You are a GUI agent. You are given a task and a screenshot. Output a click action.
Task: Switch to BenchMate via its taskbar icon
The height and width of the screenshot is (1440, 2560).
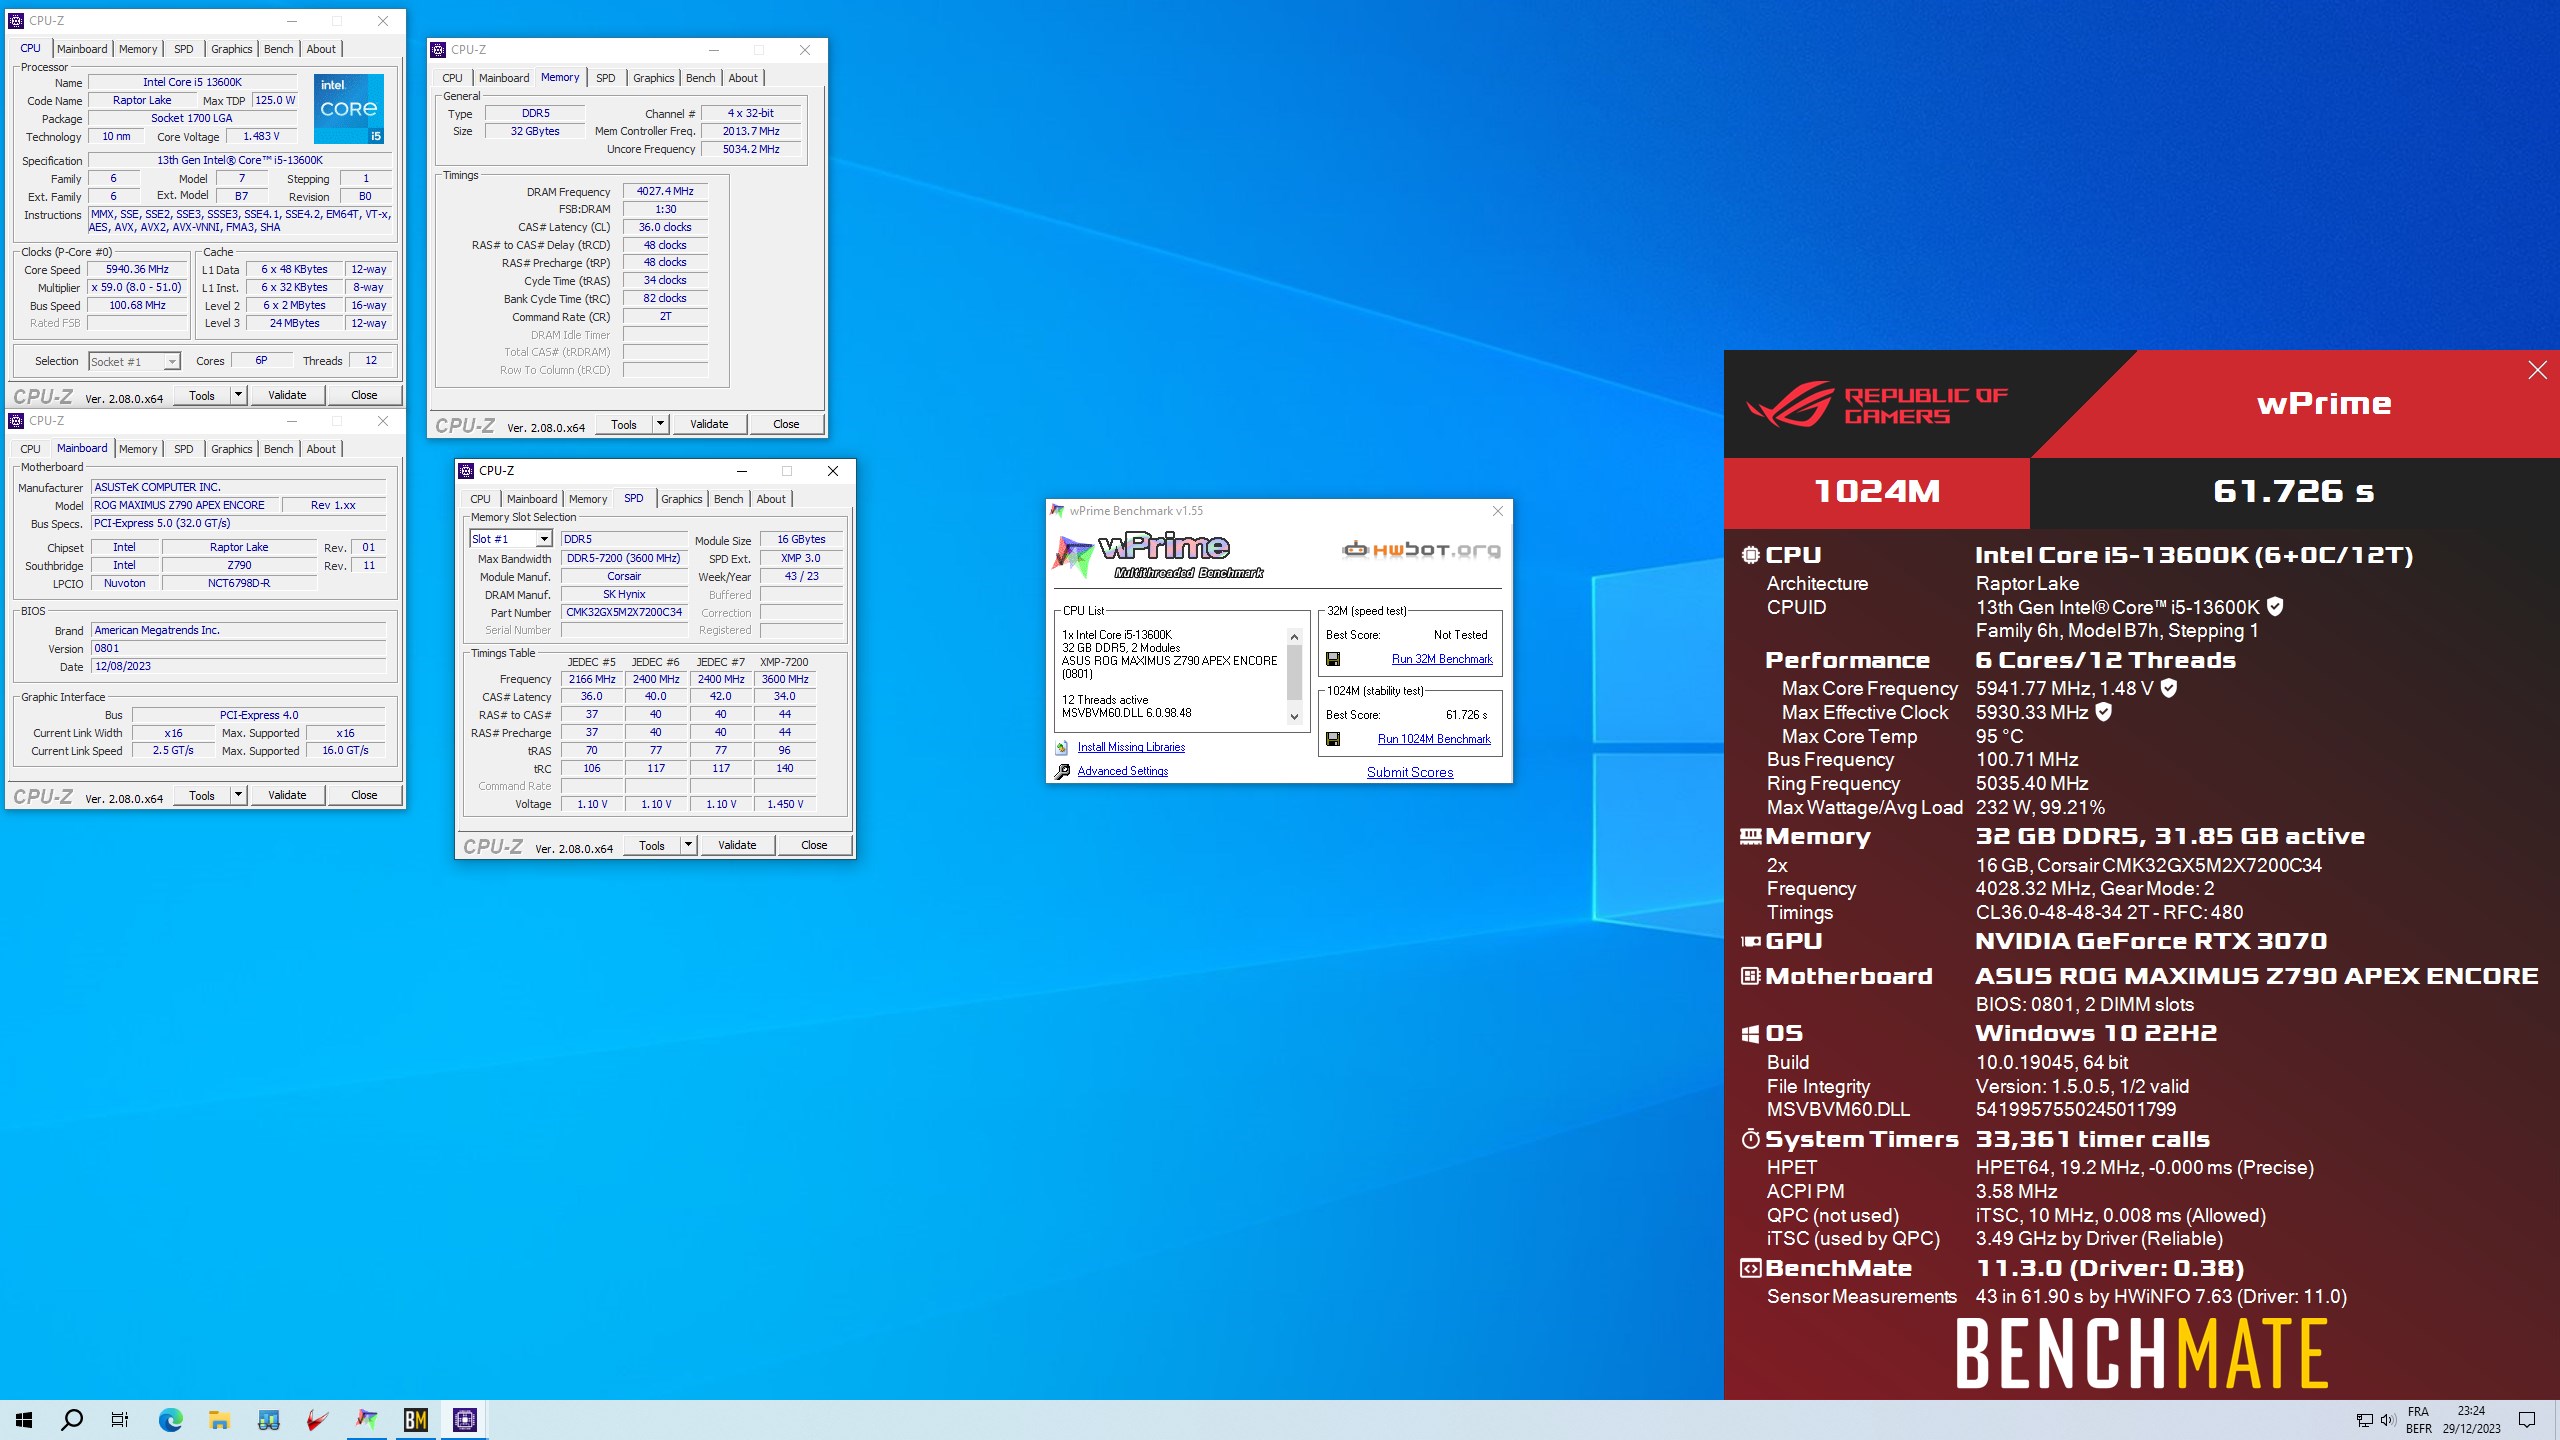click(x=416, y=1419)
